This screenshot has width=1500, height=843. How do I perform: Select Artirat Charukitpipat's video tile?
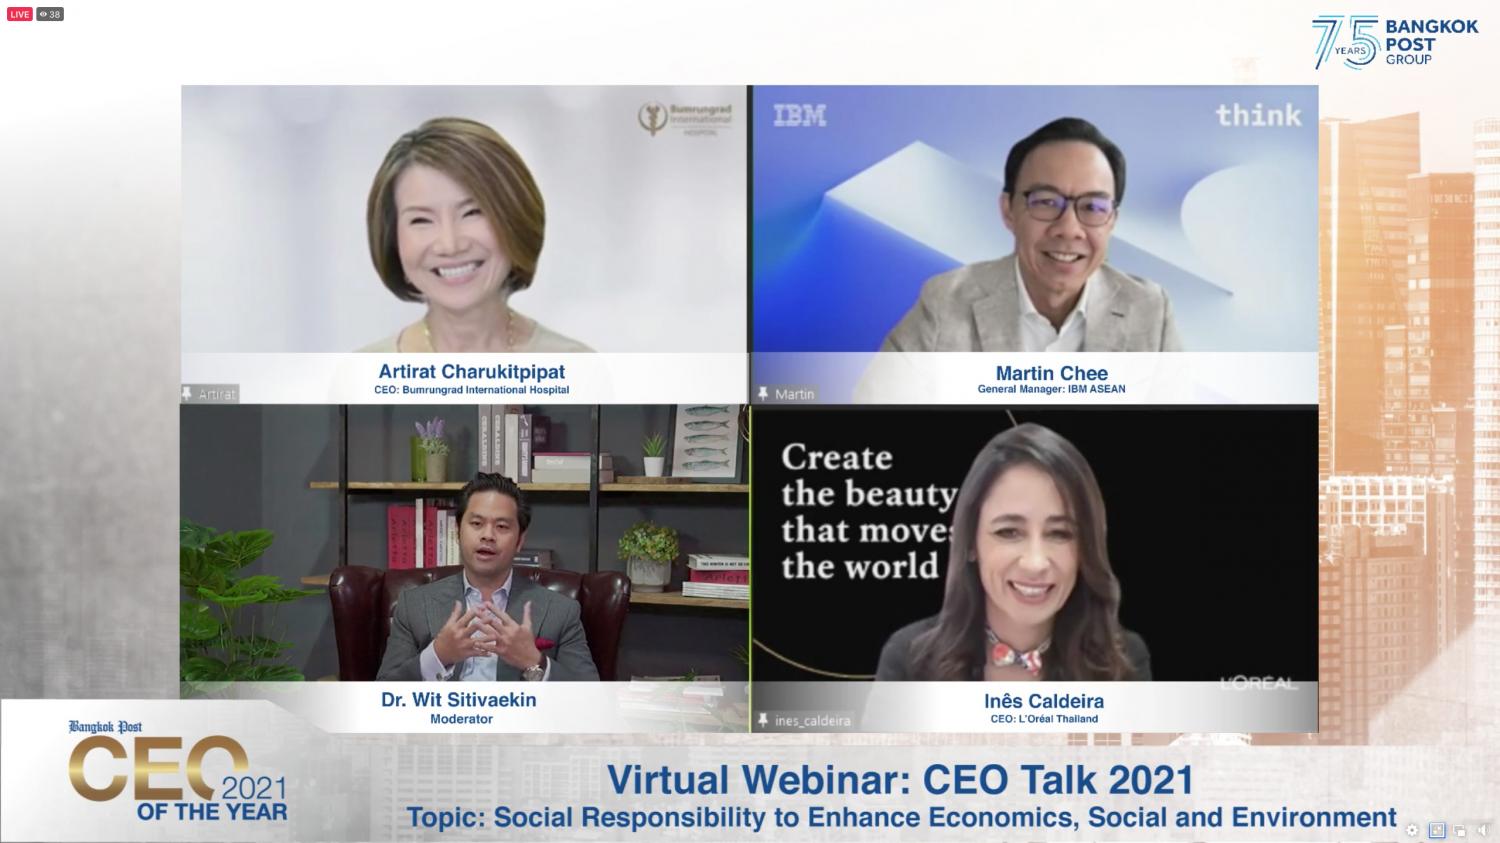[x=463, y=243]
